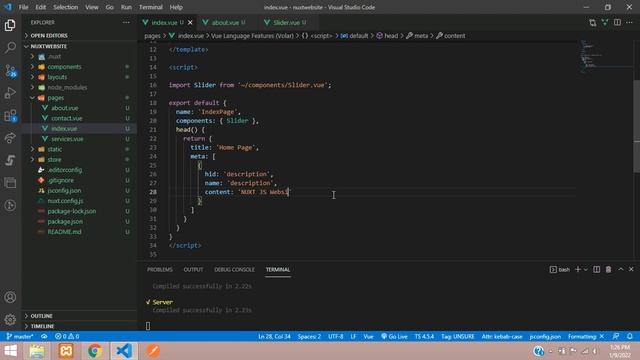This screenshot has width=640, height=360.
Task: Click Ln 28, Col 34 in status bar
Action: (274, 336)
